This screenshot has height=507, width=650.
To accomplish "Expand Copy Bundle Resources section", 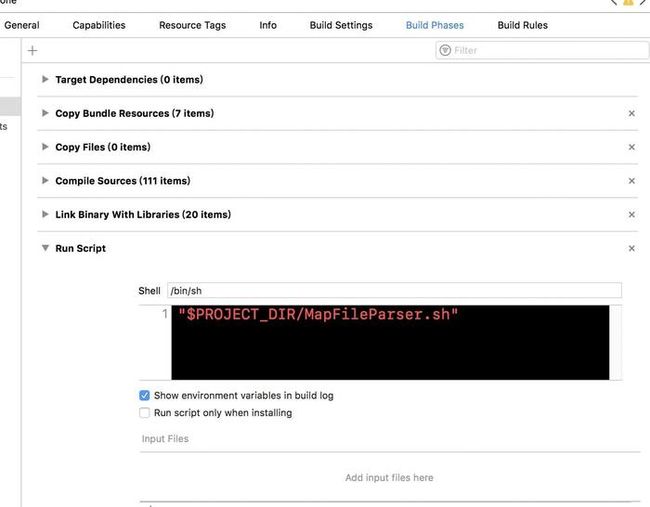I will click(x=45, y=113).
